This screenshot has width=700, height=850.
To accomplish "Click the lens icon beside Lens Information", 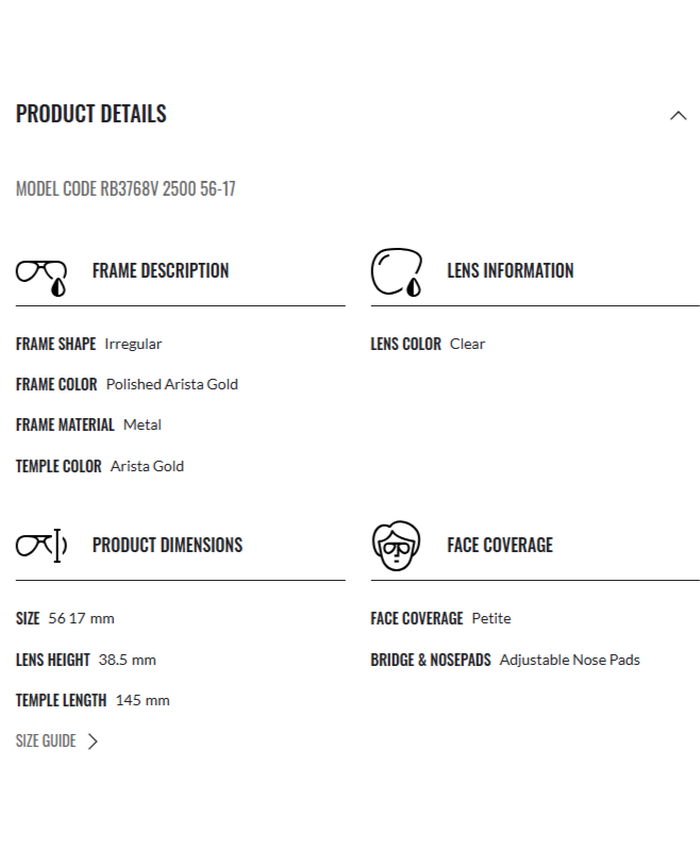I will (x=396, y=272).
